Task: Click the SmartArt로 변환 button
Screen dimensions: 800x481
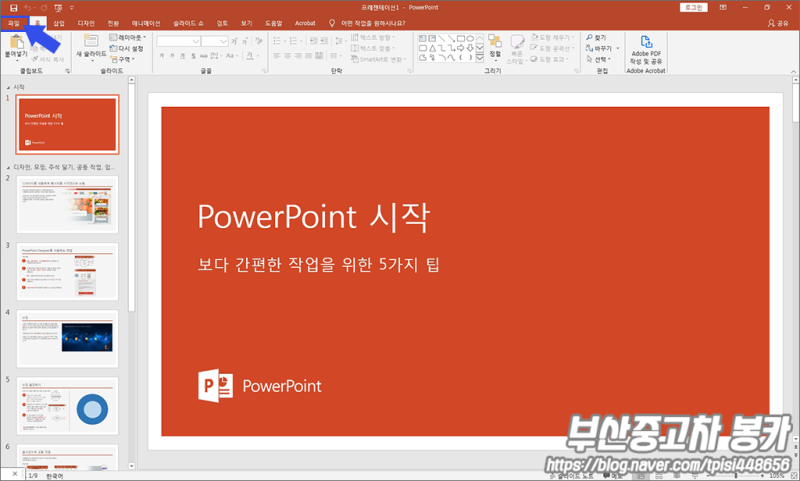Action: [379, 60]
